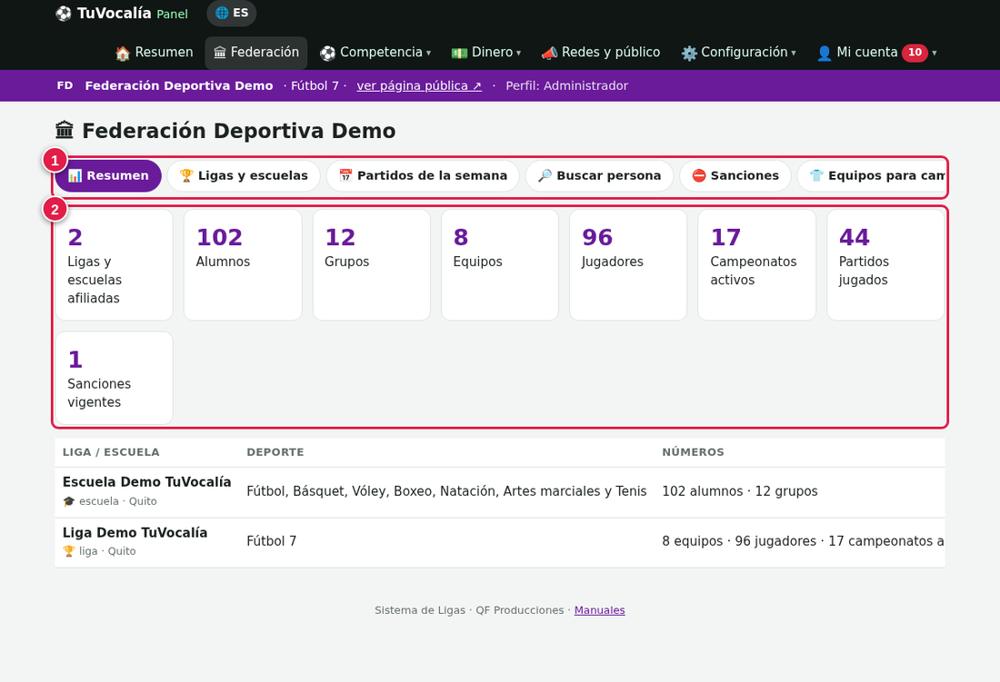Click the 96 Jugadores stat card
Viewport: 1000px width, 682px height.
(x=628, y=264)
